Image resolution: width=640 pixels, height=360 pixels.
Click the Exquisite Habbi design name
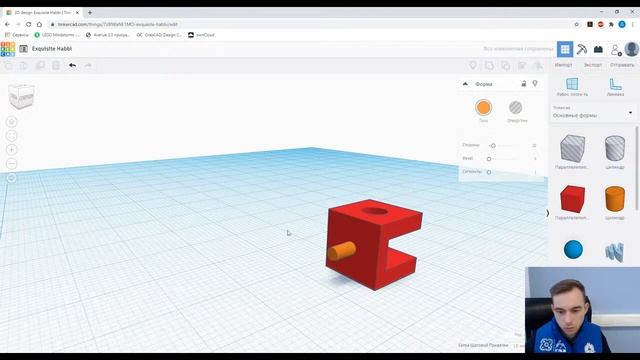[52, 49]
